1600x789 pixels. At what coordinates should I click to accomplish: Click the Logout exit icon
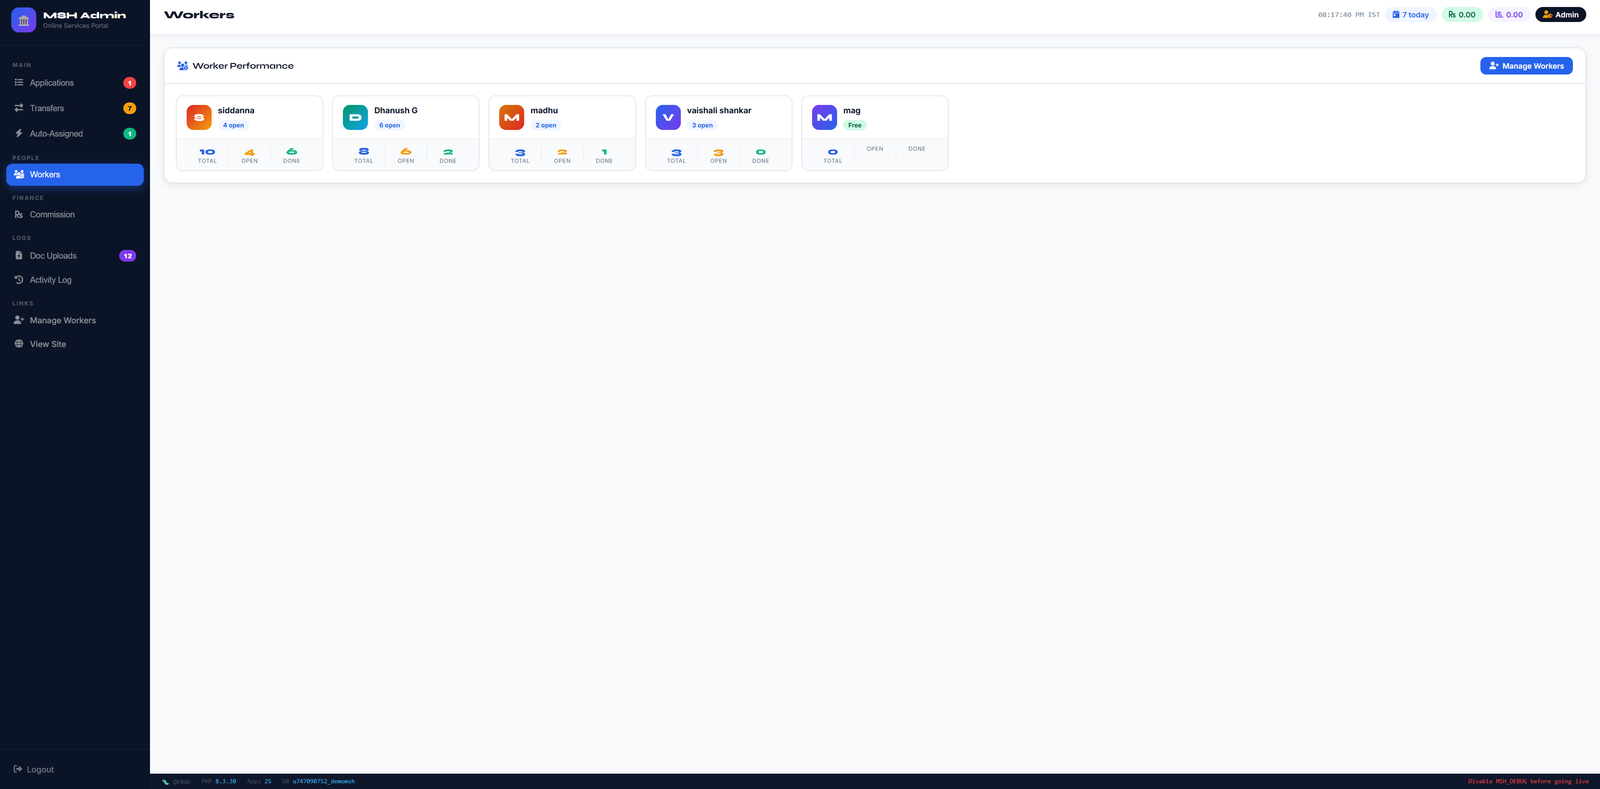18,769
